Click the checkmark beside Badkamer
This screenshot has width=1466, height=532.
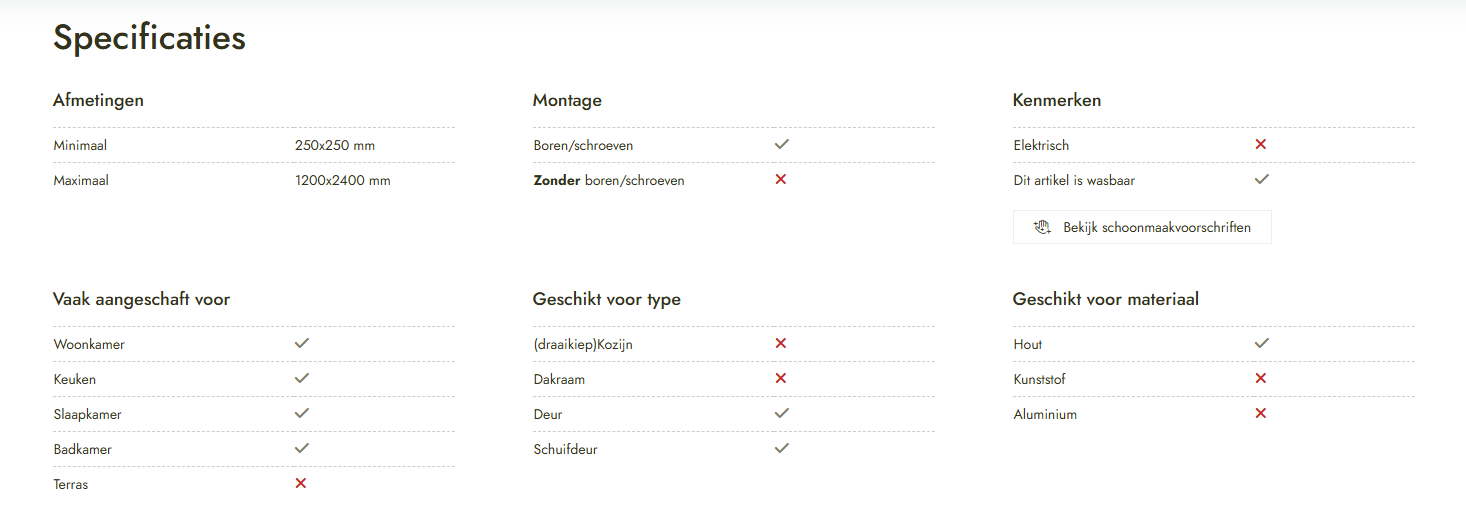302,448
